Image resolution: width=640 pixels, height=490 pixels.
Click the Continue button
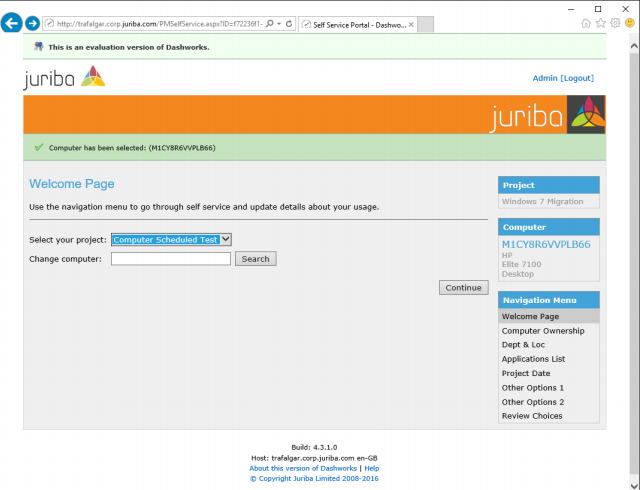pyautogui.click(x=463, y=287)
